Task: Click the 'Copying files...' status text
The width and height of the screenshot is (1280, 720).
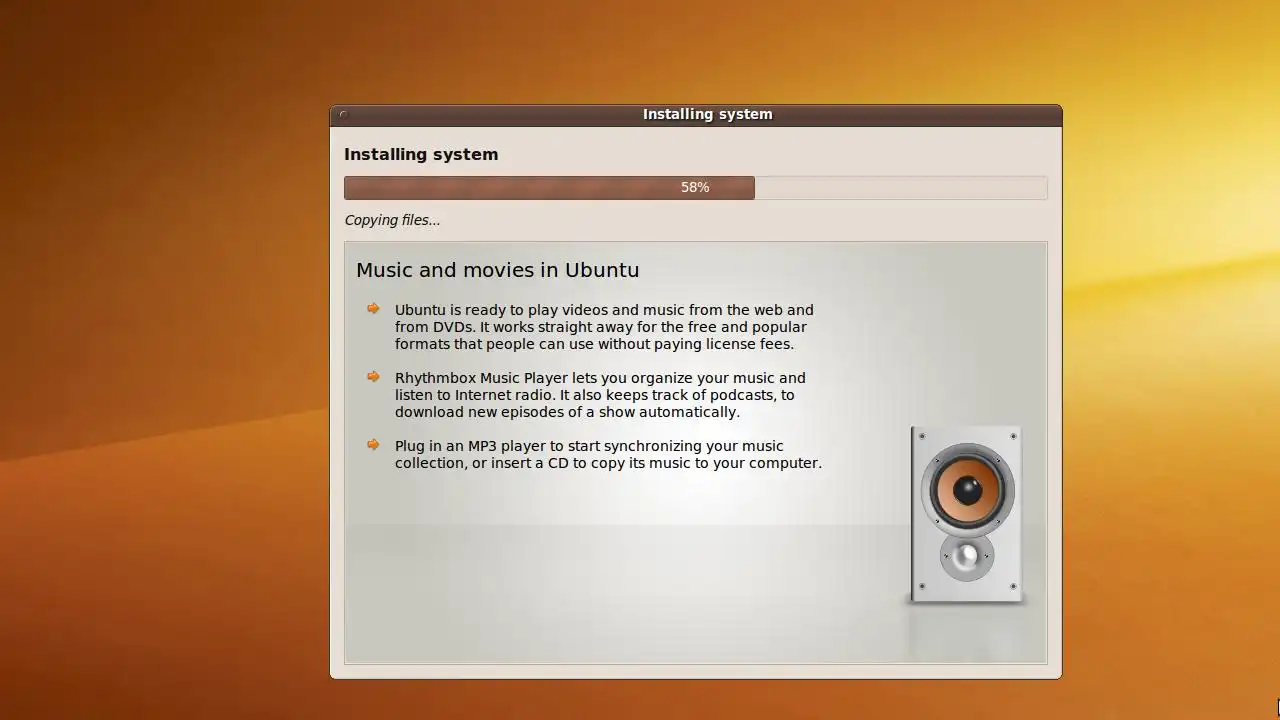Action: [x=392, y=220]
